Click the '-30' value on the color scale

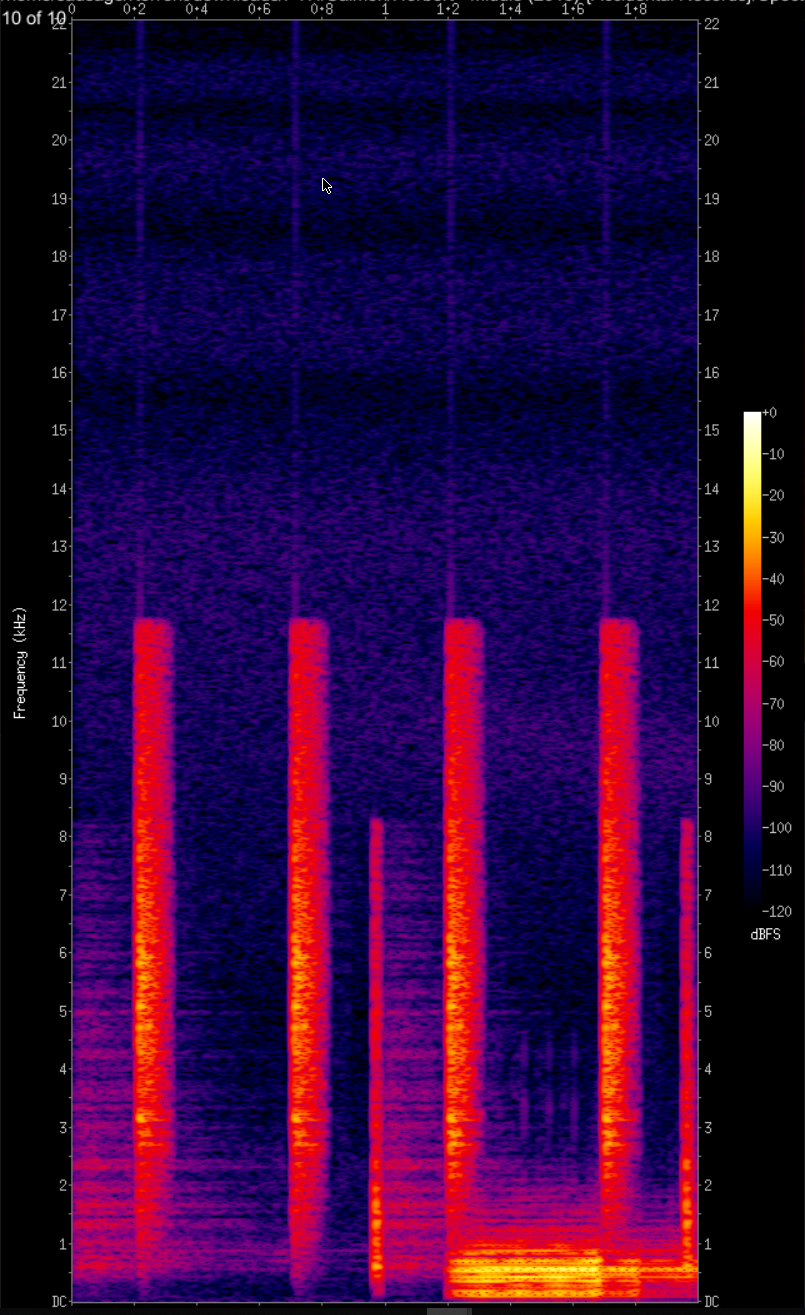tap(772, 537)
